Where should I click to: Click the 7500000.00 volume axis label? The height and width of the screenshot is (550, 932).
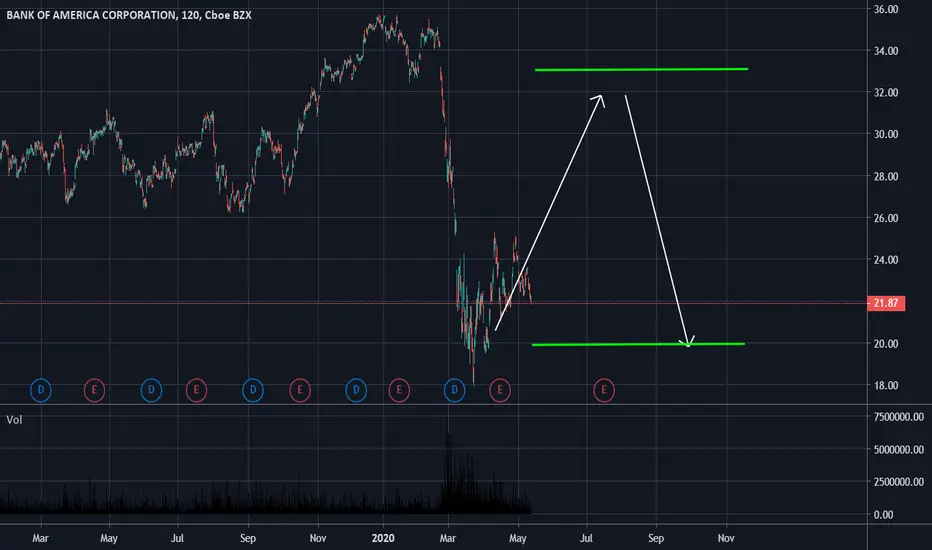coord(899,417)
